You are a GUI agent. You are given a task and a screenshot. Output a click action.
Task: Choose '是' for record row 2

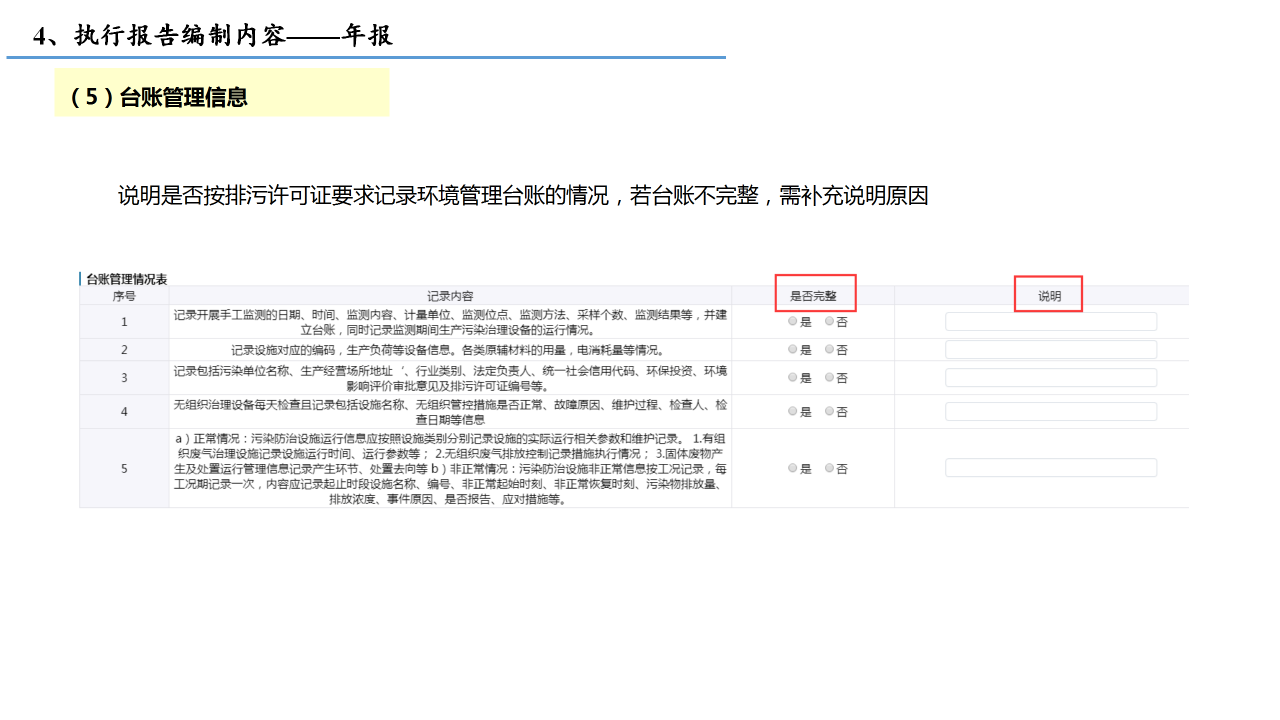[793, 349]
